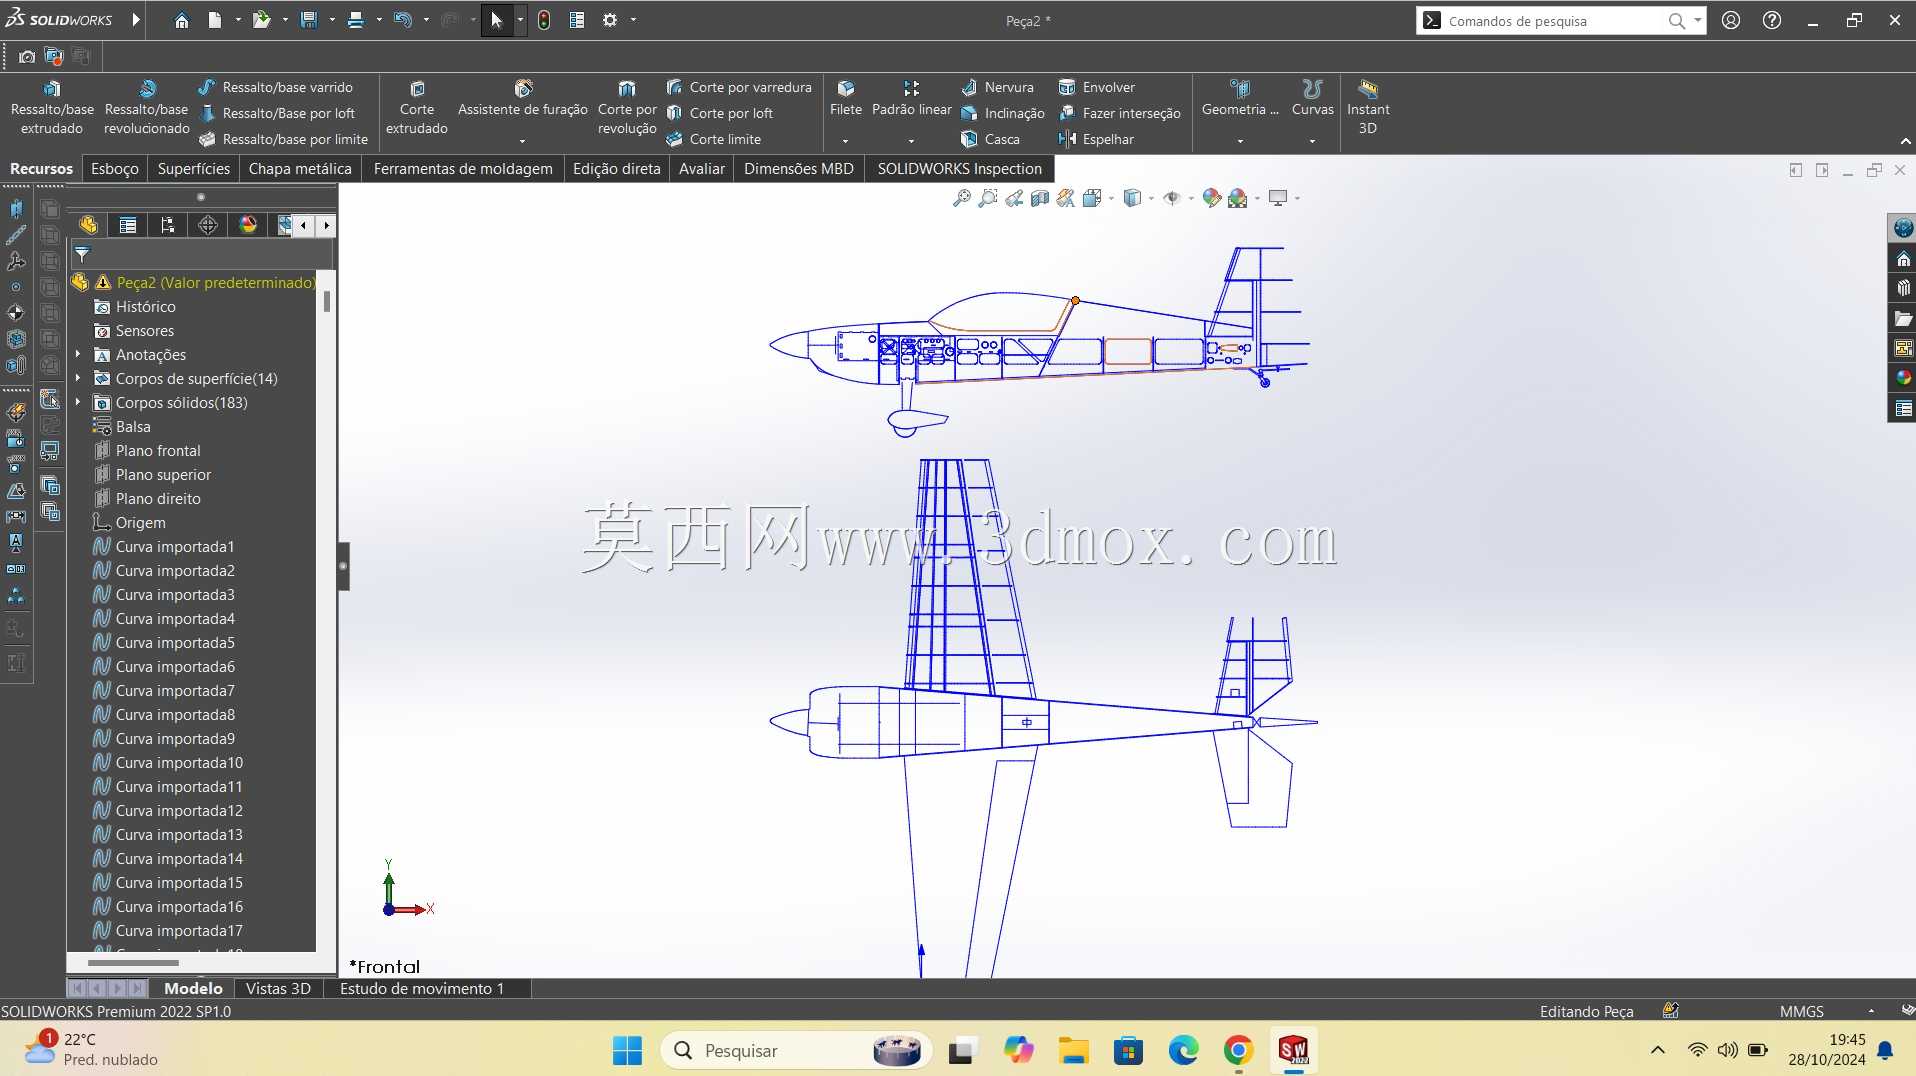Open Google Chrome from the taskbar
The height and width of the screenshot is (1076, 1916).
click(1238, 1050)
